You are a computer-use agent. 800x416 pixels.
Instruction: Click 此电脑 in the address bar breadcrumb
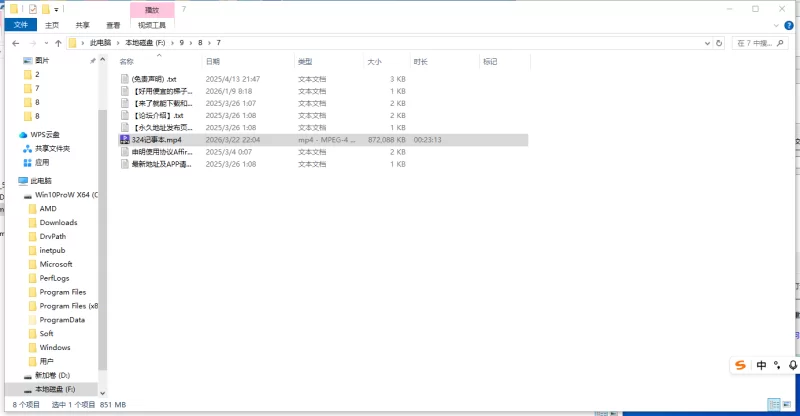coord(101,43)
